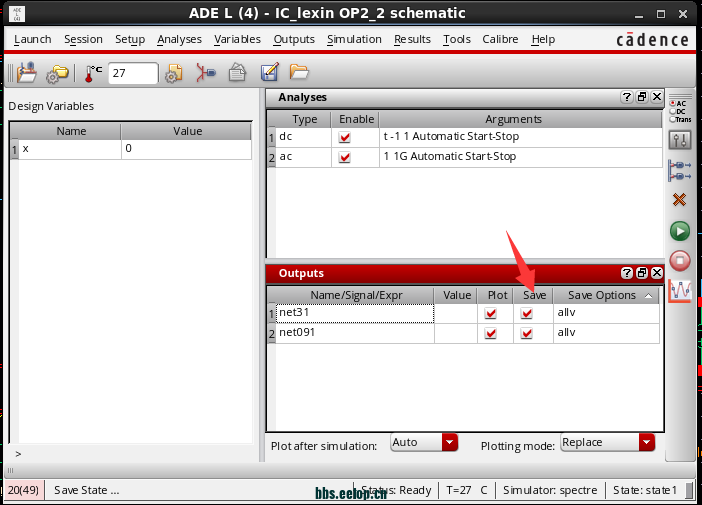Toggle Plot checkbox for net091

click(x=491, y=333)
